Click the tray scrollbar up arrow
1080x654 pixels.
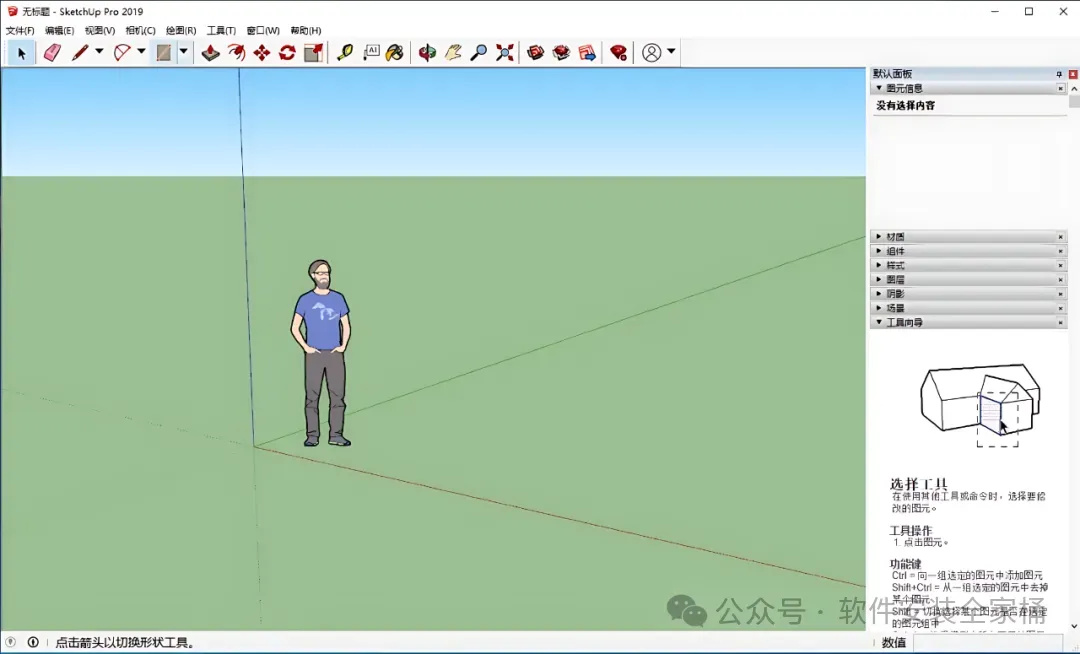tap(1074, 89)
